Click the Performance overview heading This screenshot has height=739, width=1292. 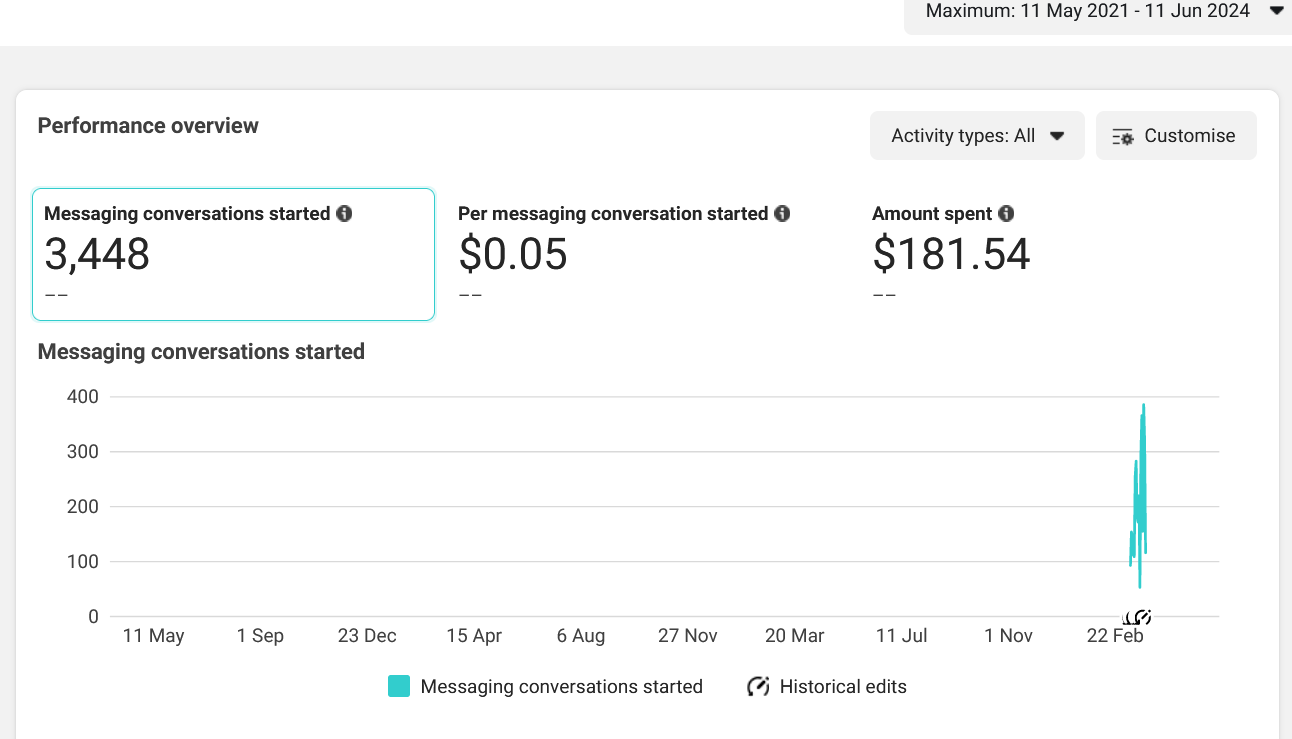click(x=148, y=126)
